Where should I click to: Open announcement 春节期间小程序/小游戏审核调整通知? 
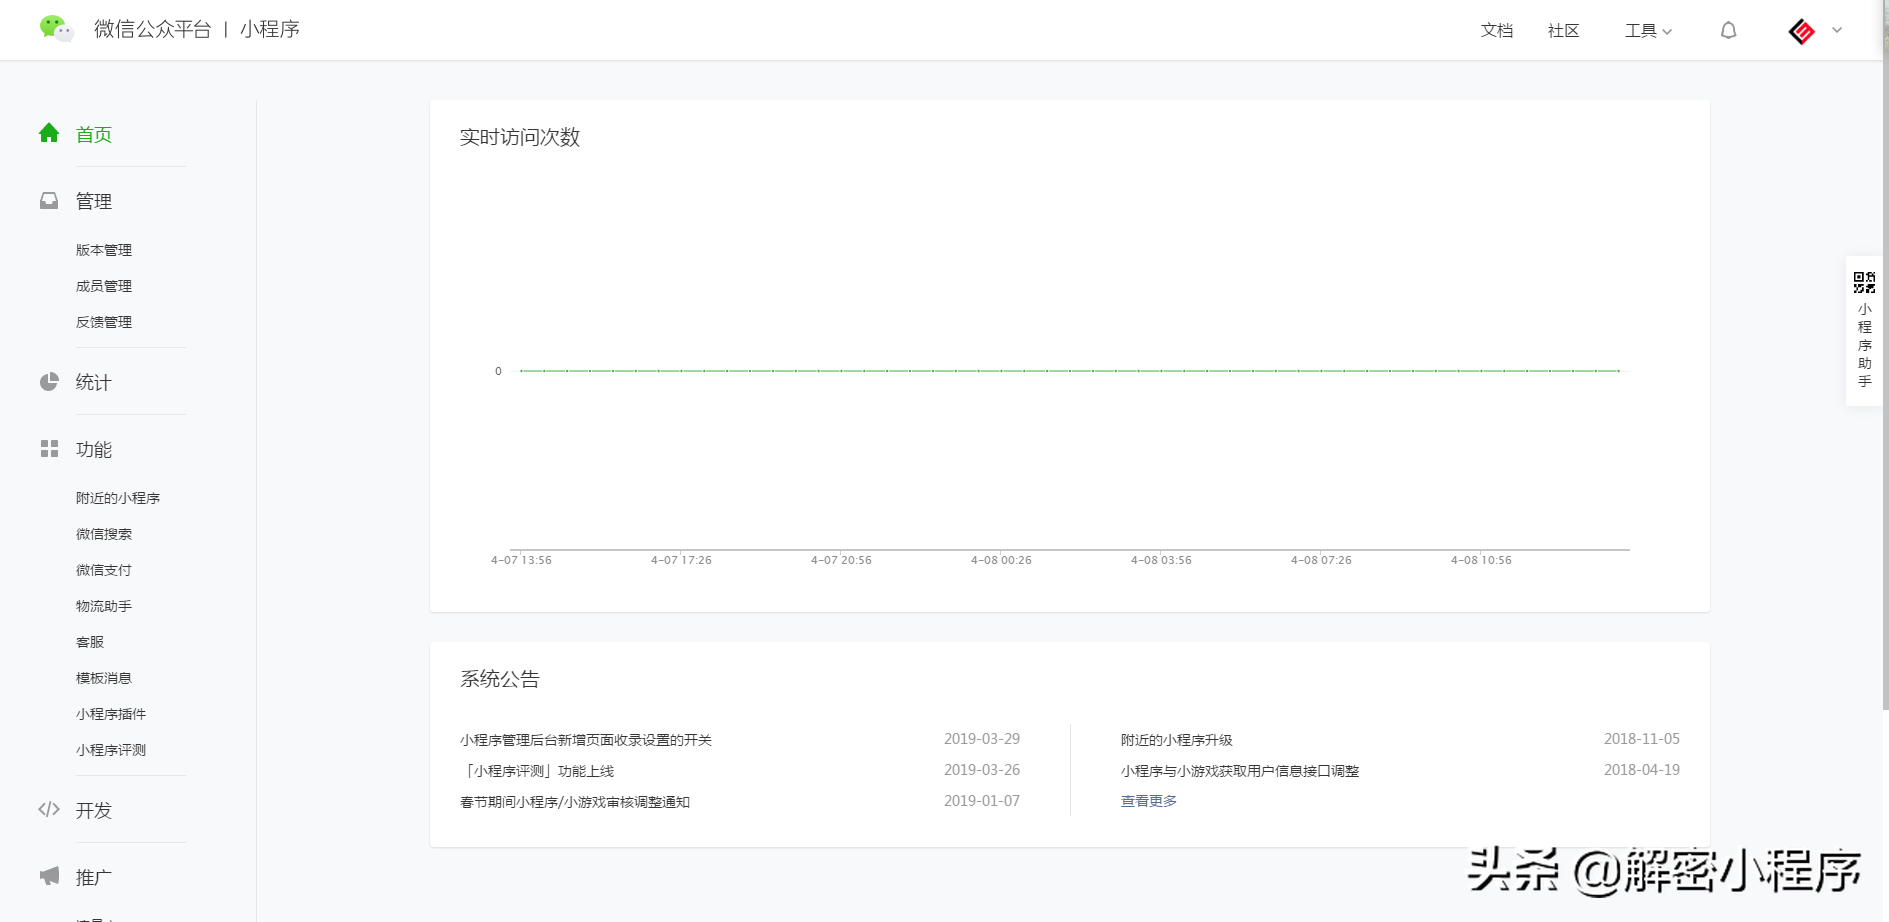click(575, 802)
